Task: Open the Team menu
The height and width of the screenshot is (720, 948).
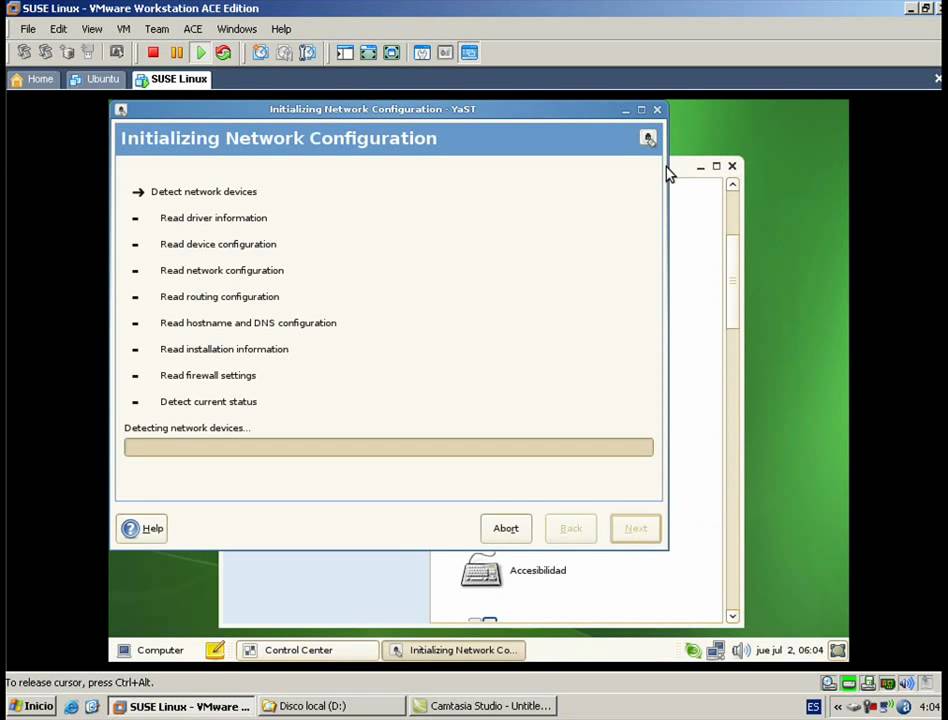Action: pos(157,29)
